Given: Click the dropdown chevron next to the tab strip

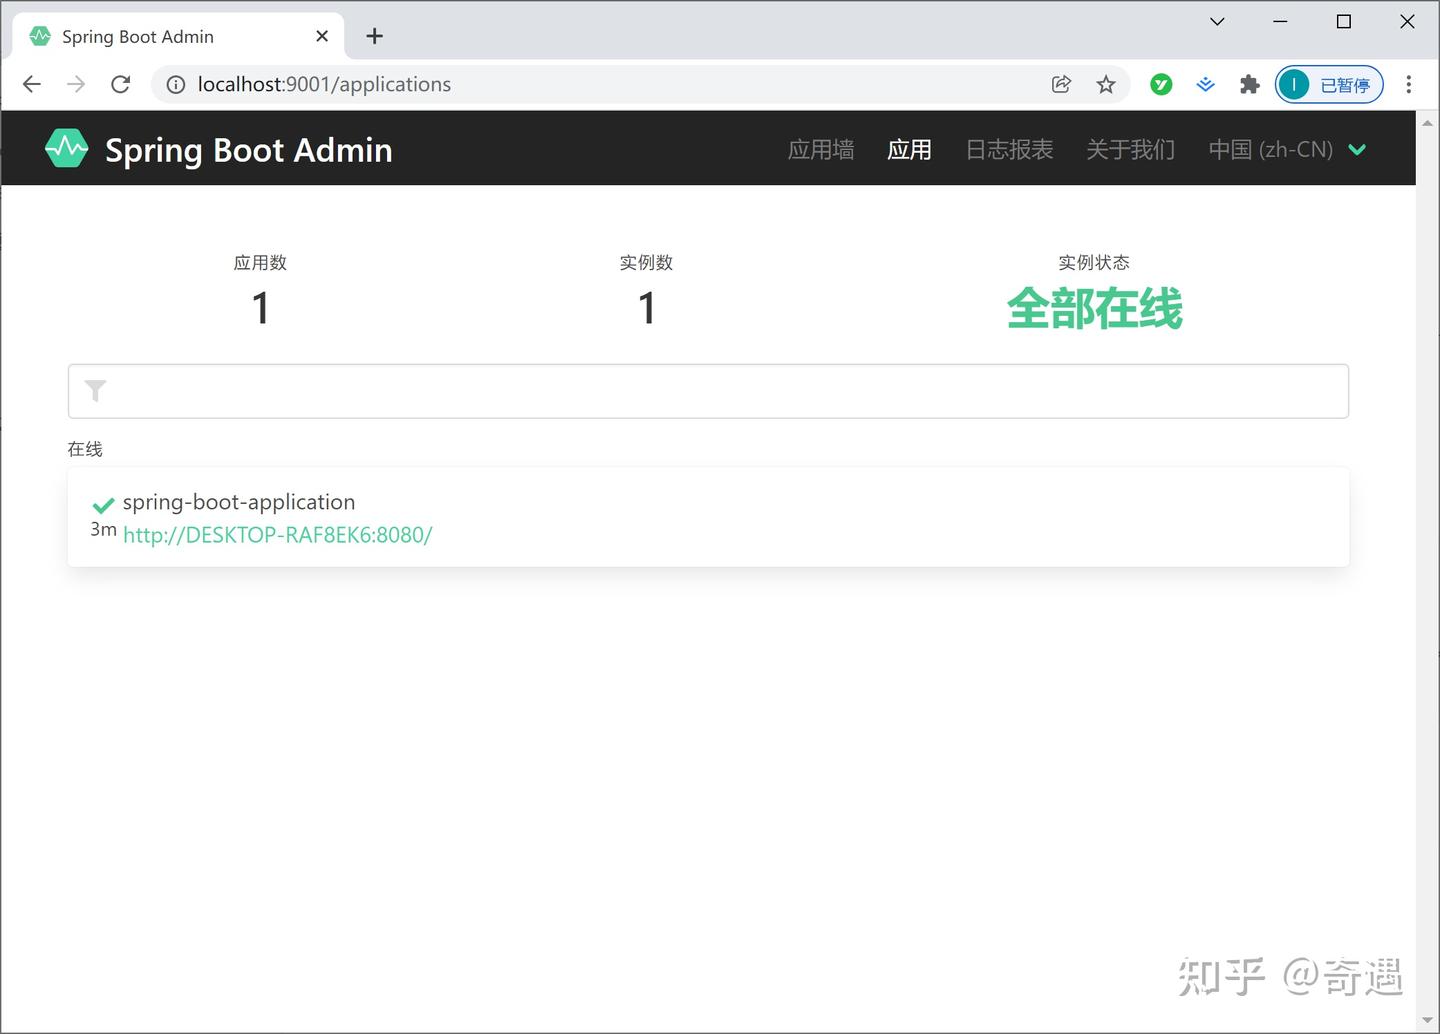Looking at the screenshot, I should coord(1216,21).
